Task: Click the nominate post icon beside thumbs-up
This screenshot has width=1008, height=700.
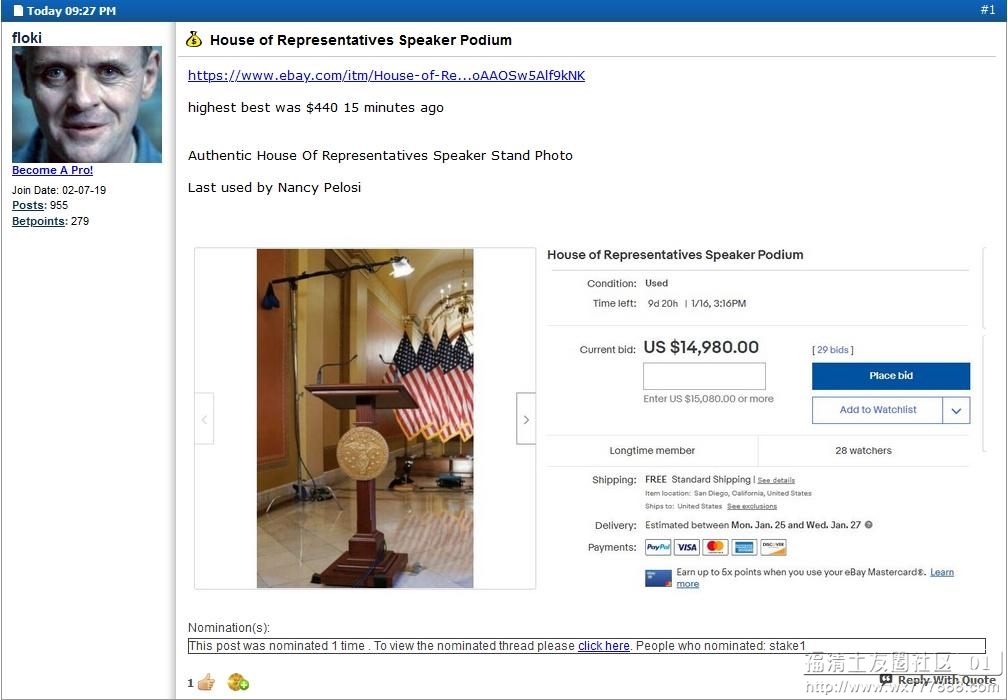Action: click(x=238, y=682)
